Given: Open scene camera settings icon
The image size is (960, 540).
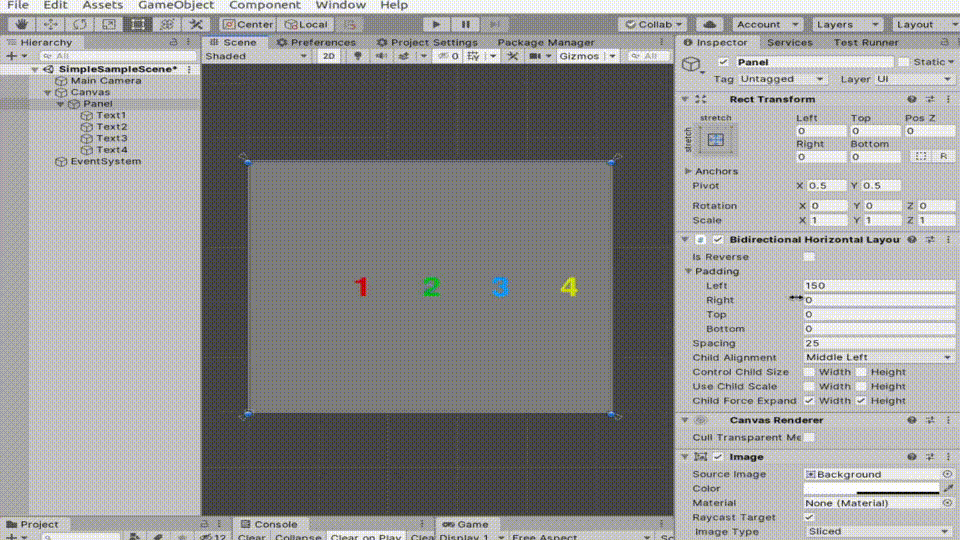Looking at the screenshot, I should 535,56.
